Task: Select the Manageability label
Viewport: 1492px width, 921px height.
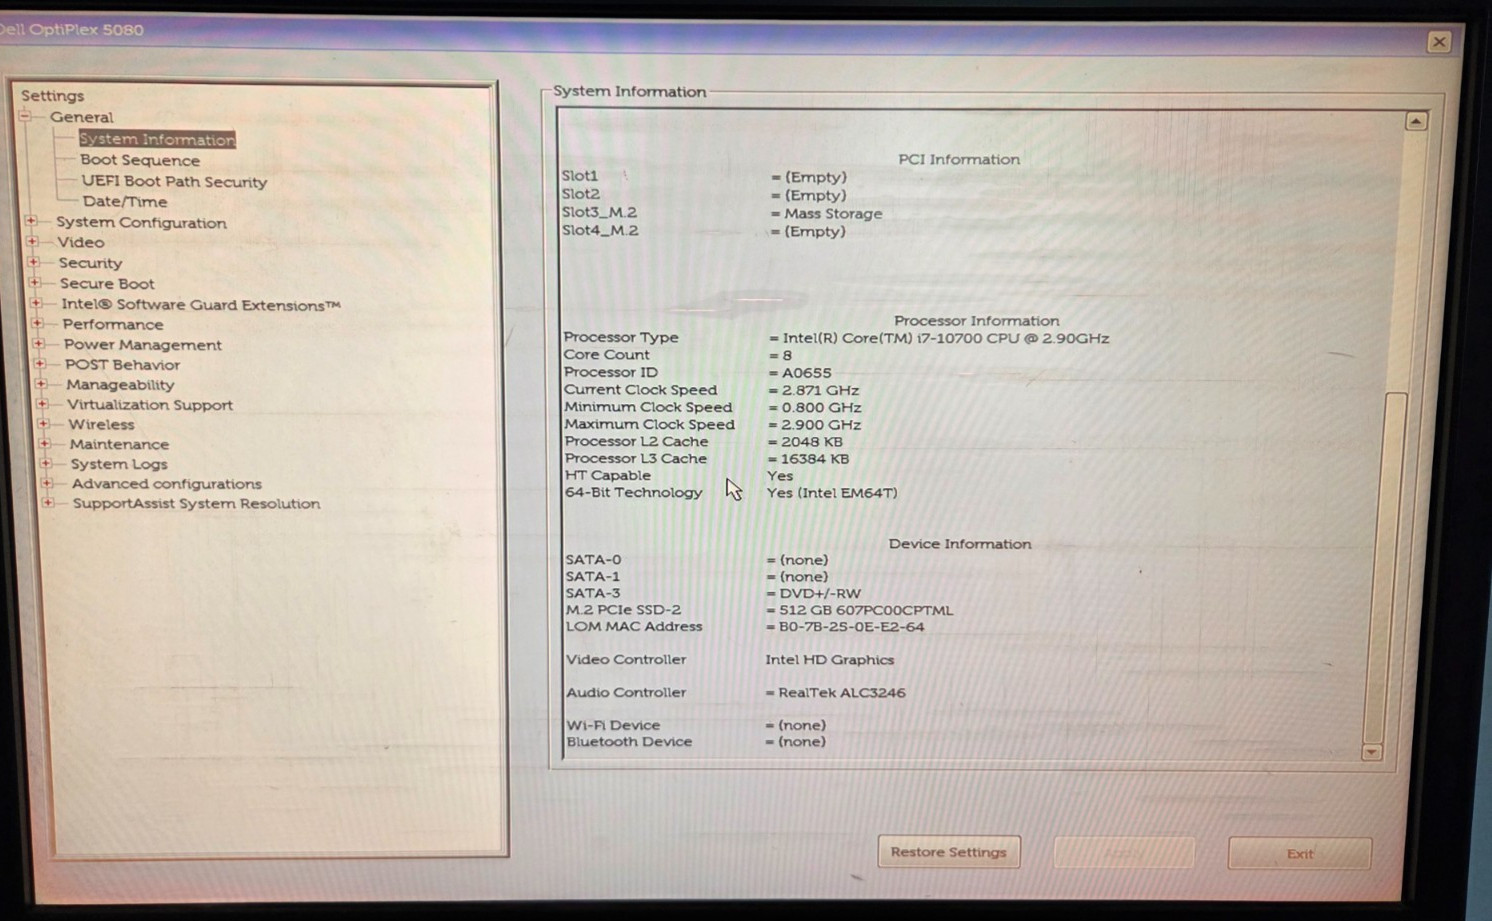Action: coord(120,385)
